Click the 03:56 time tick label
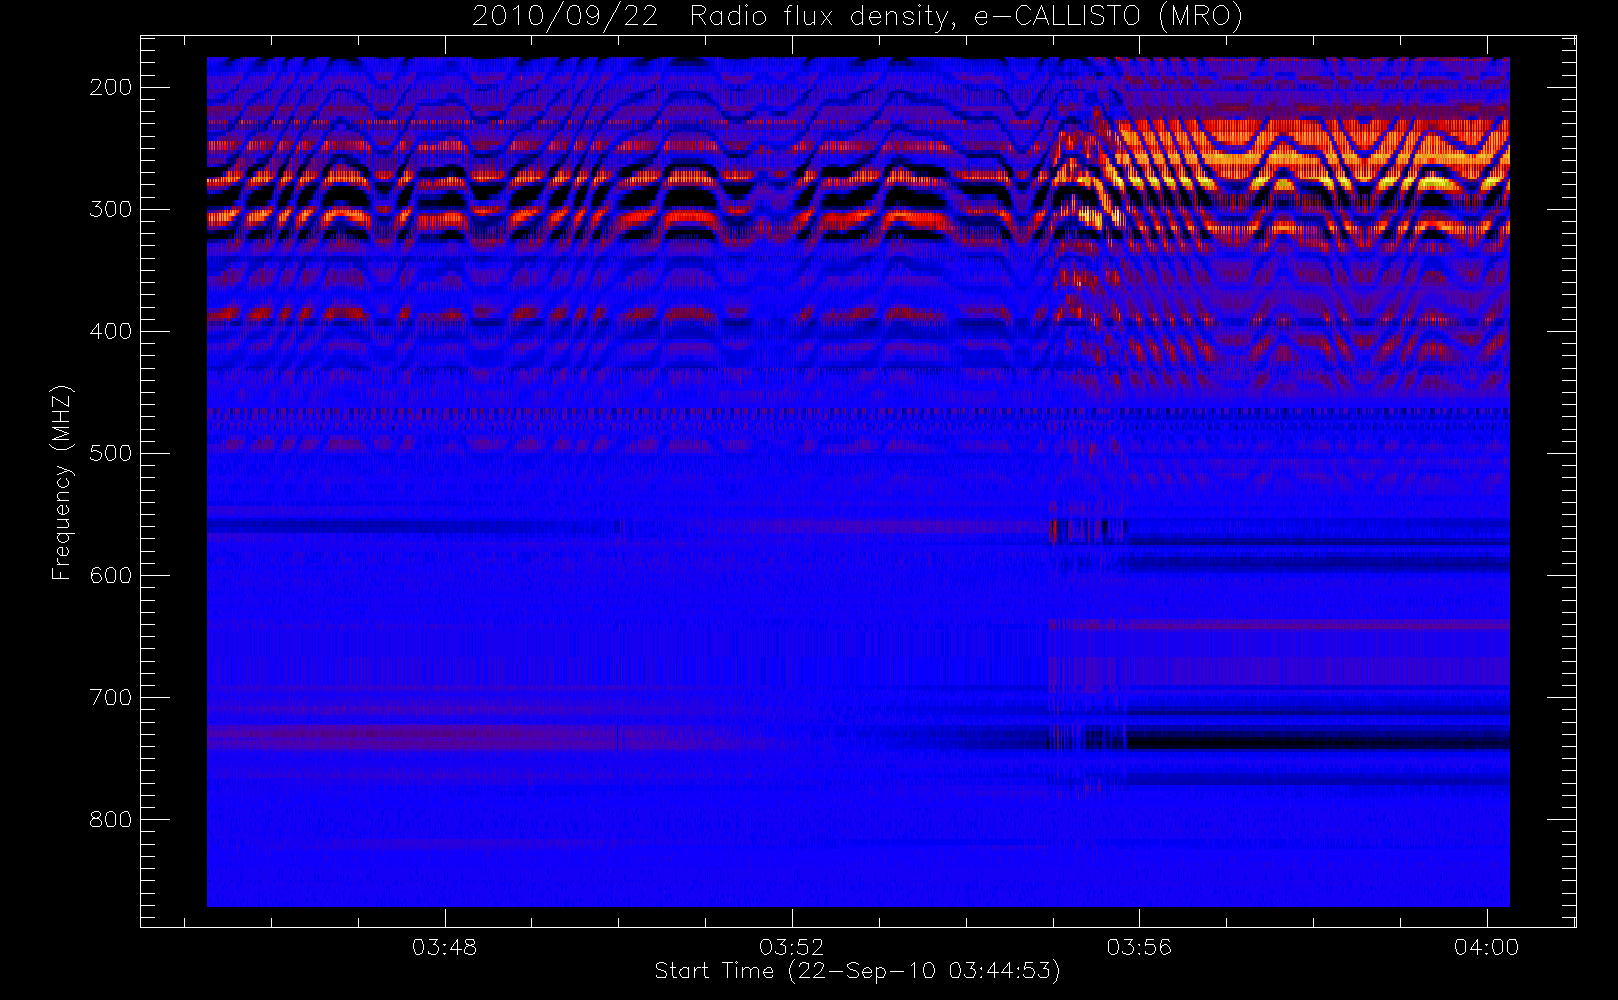 pos(1139,947)
